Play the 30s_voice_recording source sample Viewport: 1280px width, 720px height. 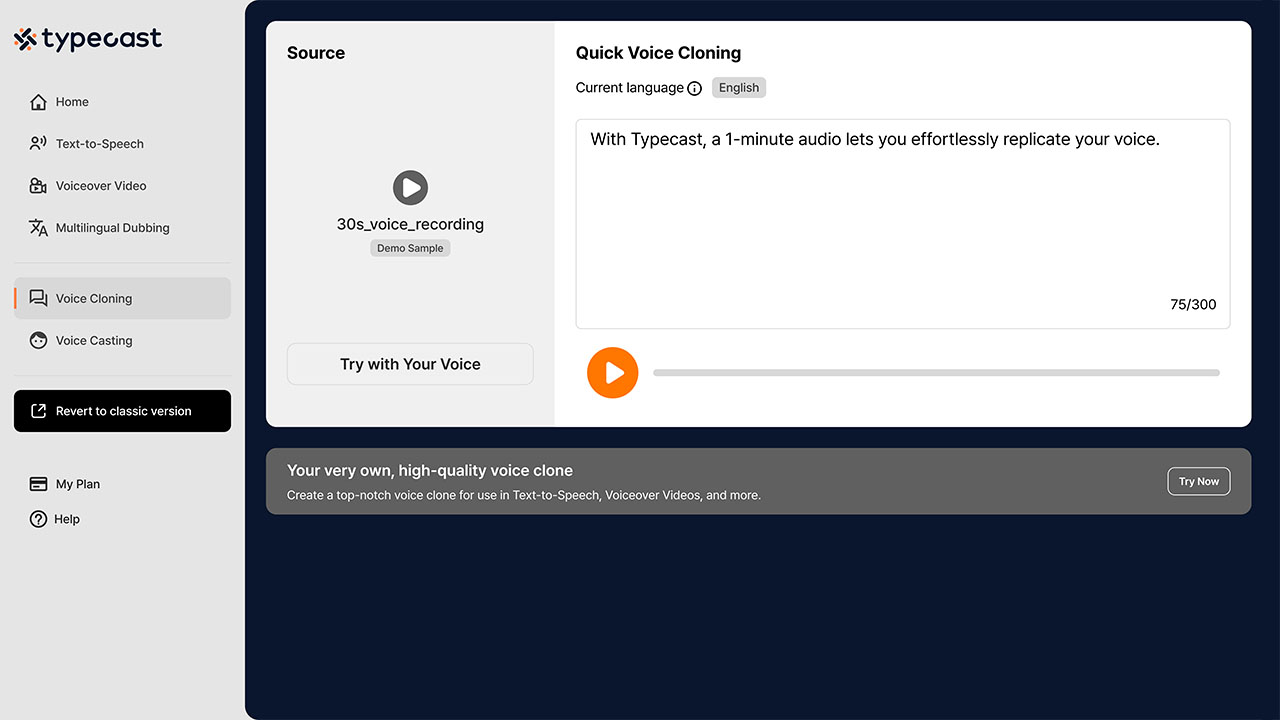410,187
